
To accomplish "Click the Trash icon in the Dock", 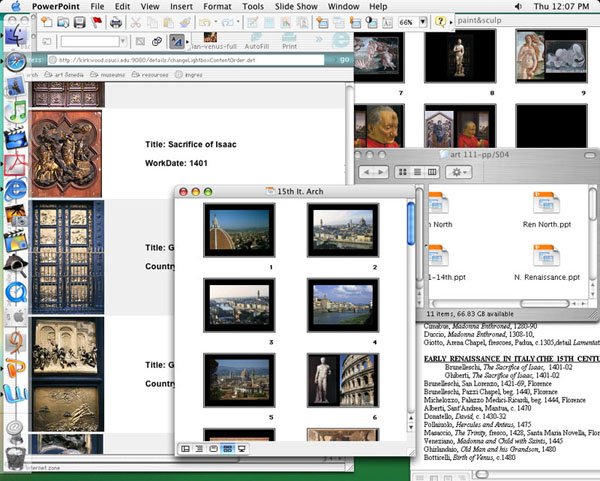I will tap(15, 457).
